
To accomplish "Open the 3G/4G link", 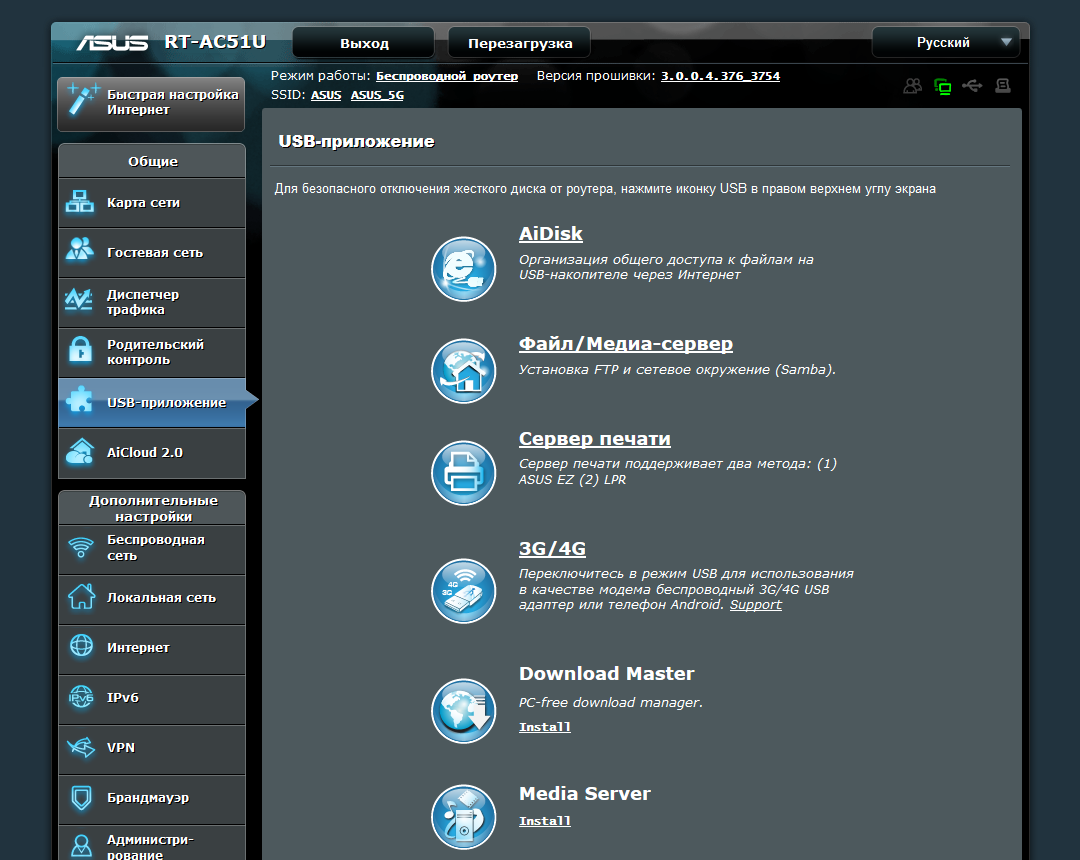I will 552,549.
